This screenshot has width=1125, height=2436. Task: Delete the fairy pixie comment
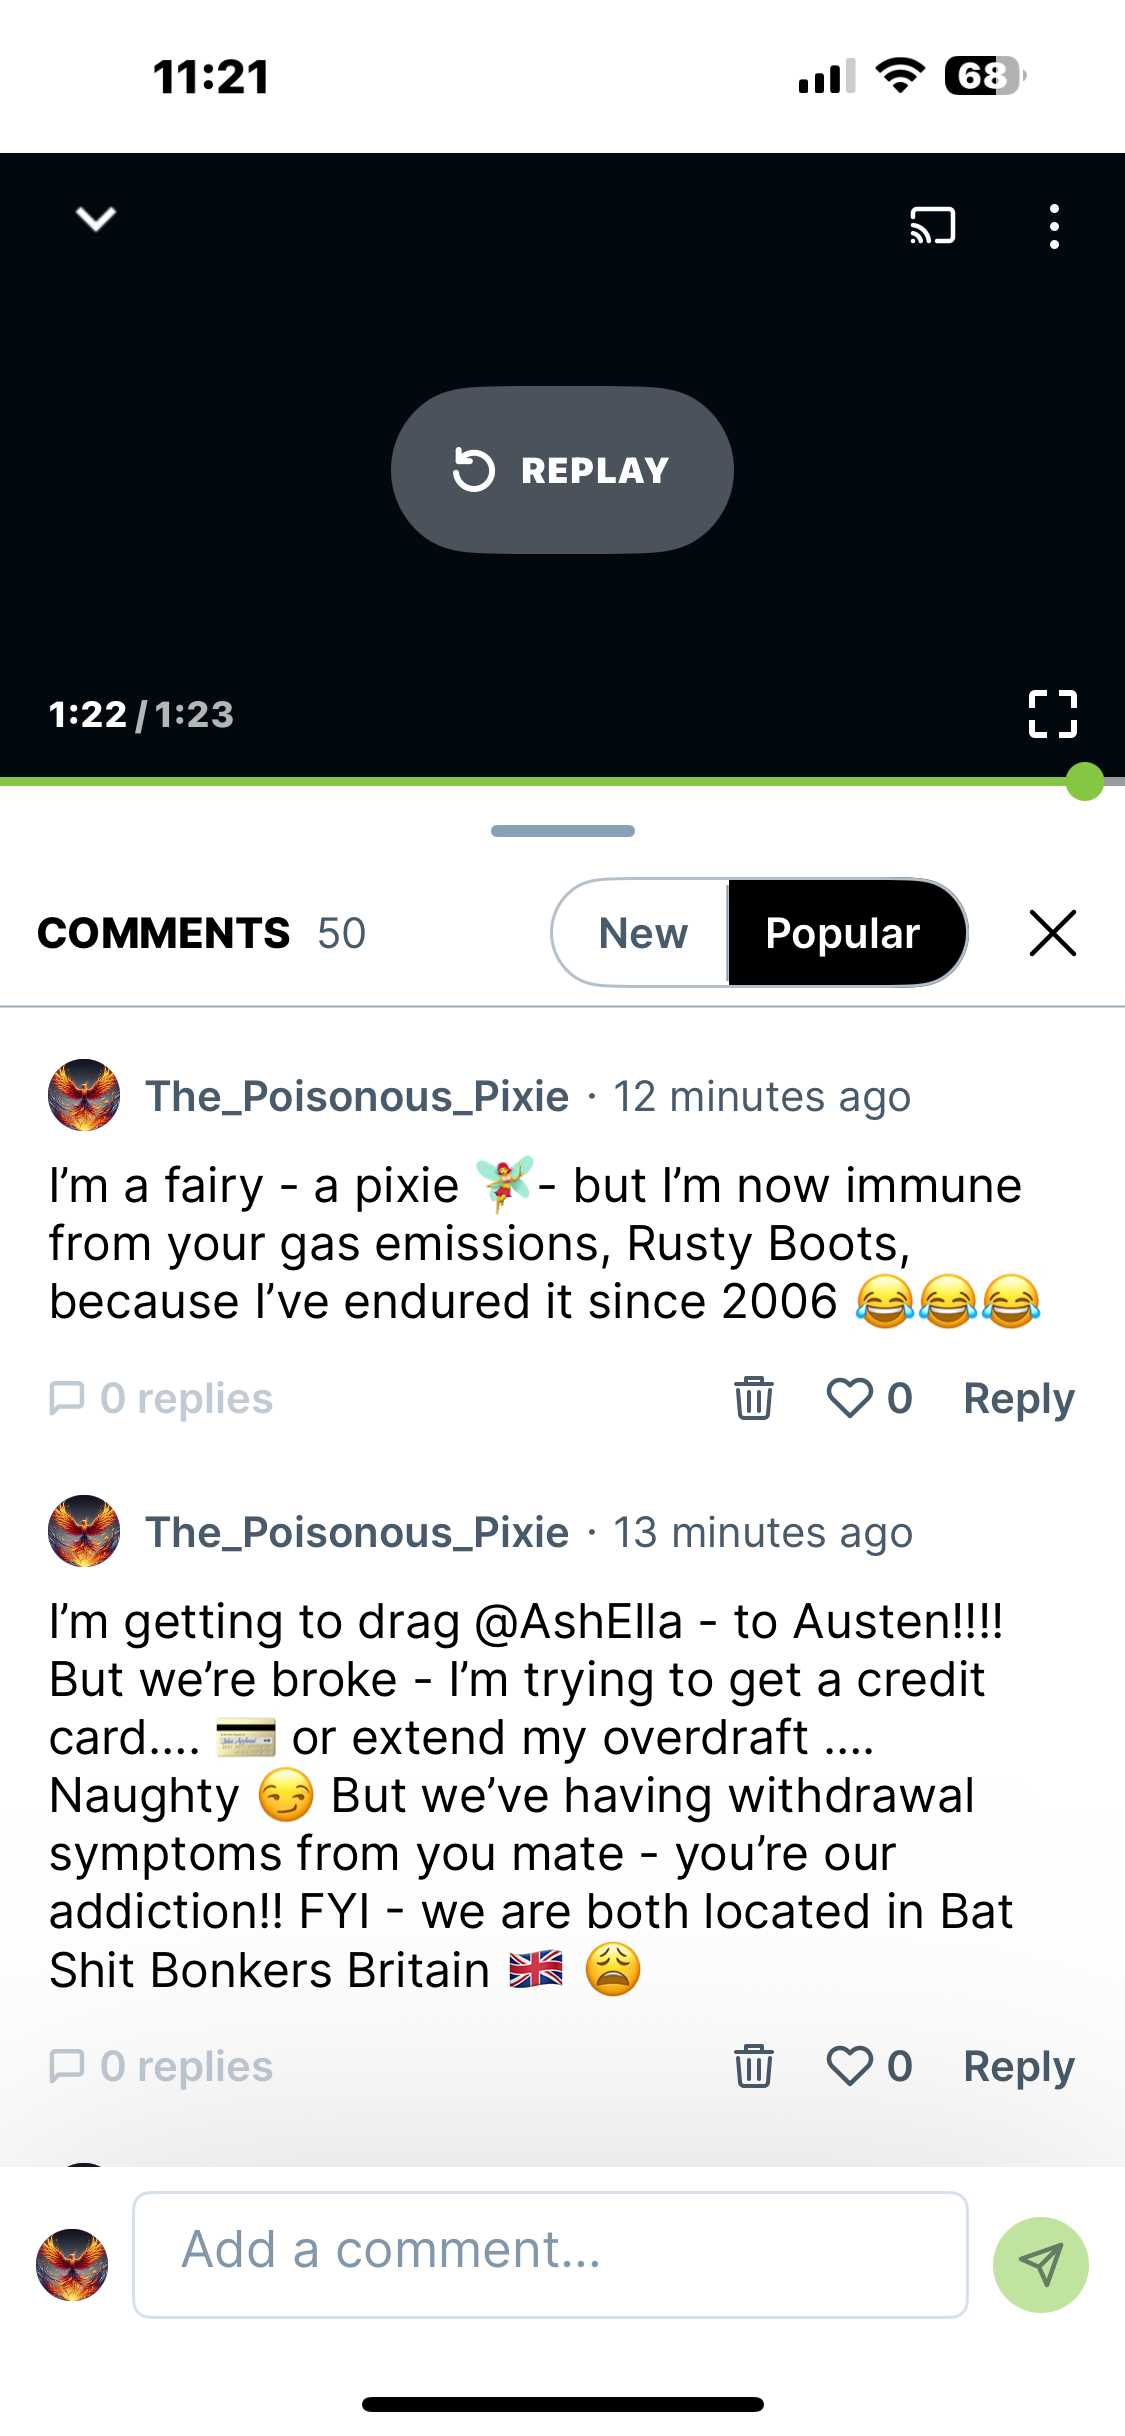(753, 1397)
